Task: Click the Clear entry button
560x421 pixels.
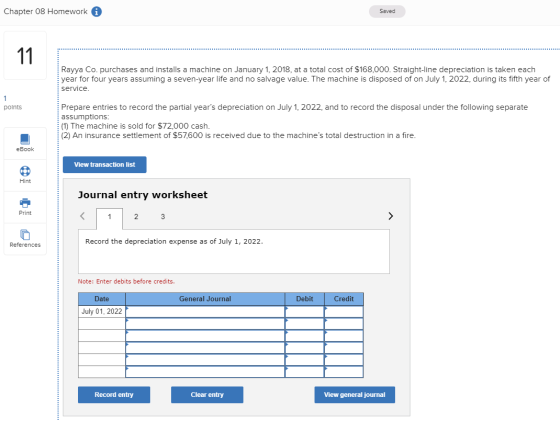Action: click(x=207, y=395)
